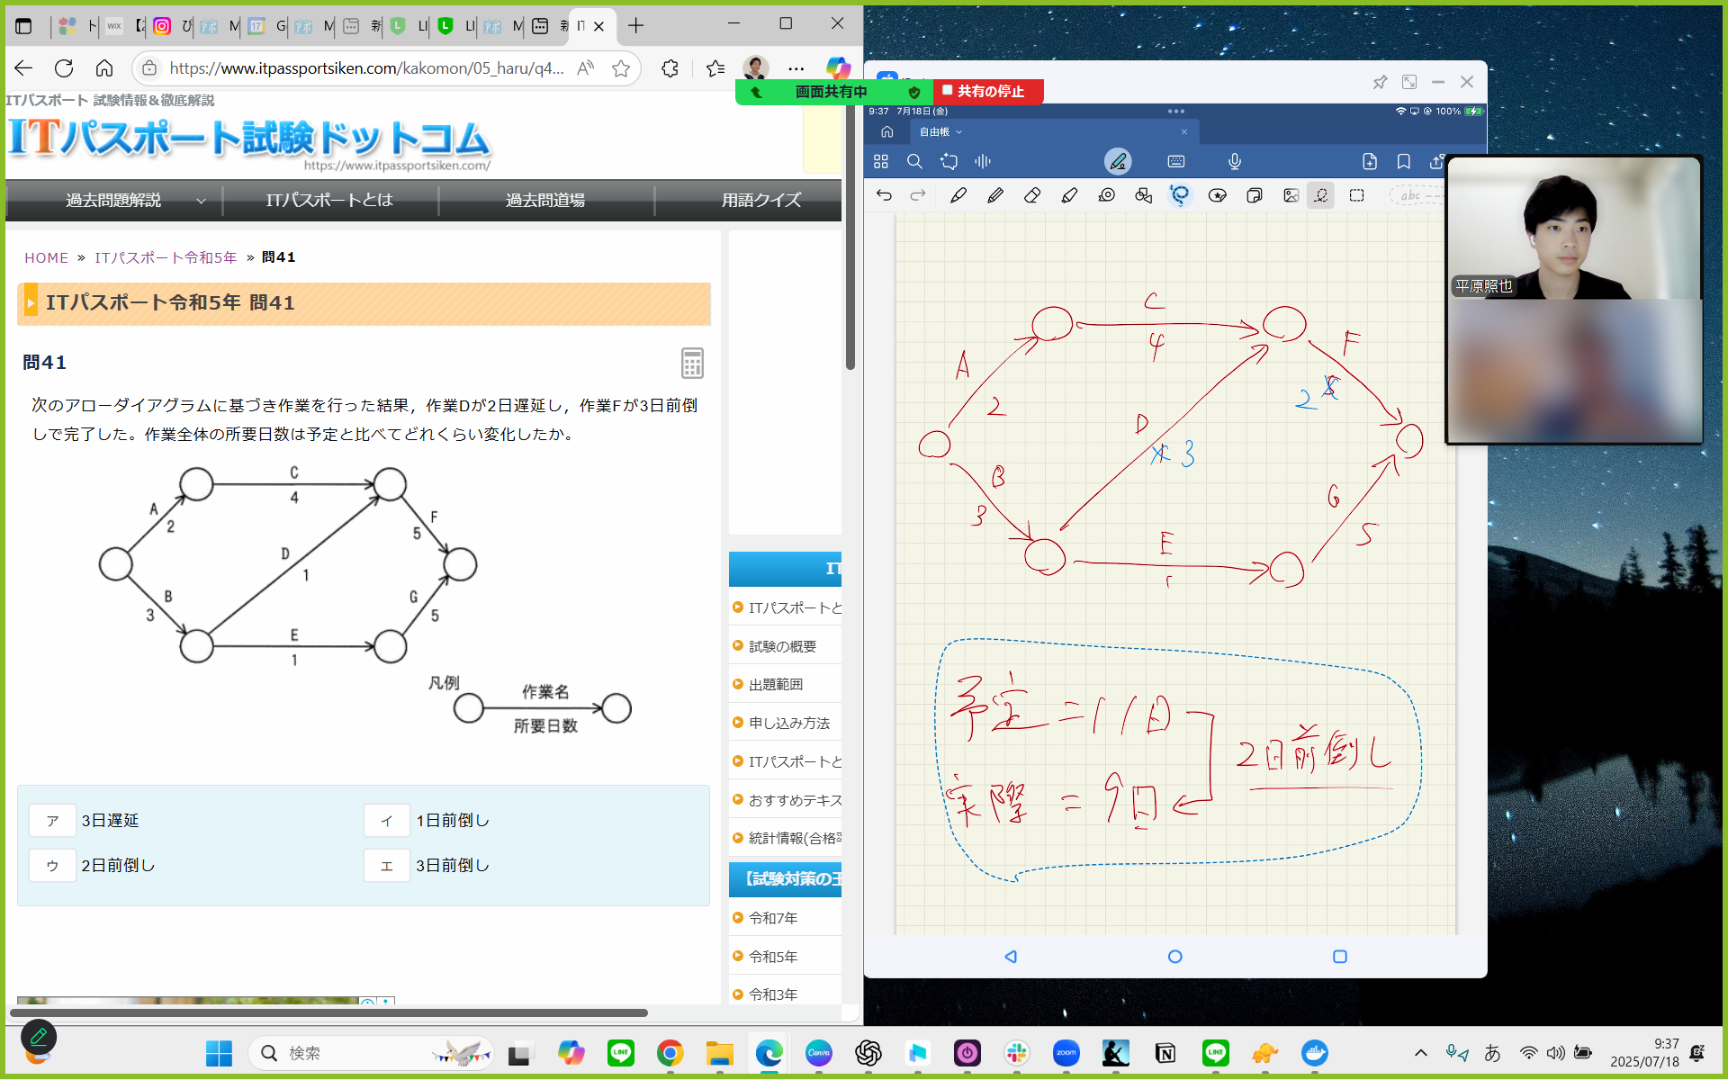Bookmark the current note page
Image resolution: width=1728 pixels, height=1080 pixels.
point(1403,161)
